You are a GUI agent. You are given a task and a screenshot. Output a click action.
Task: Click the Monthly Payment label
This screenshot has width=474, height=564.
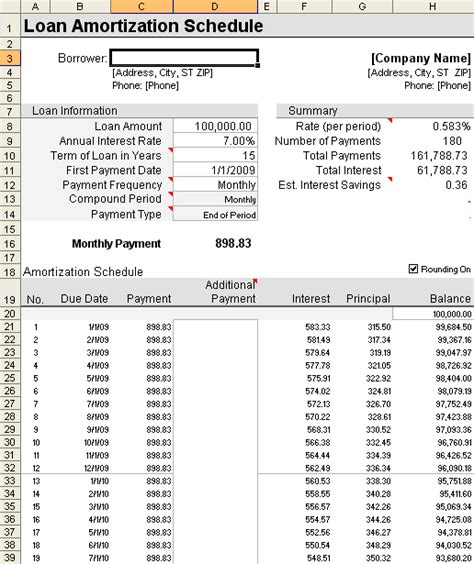point(116,244)
